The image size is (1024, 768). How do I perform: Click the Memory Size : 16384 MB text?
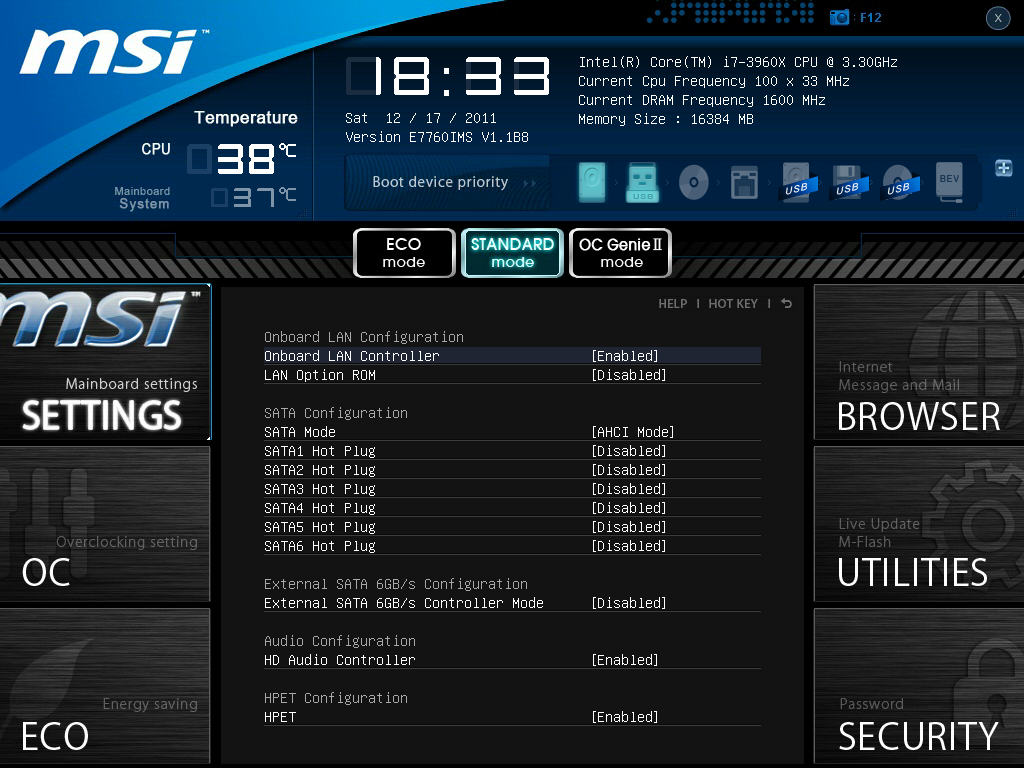click(x=665, y=119)
